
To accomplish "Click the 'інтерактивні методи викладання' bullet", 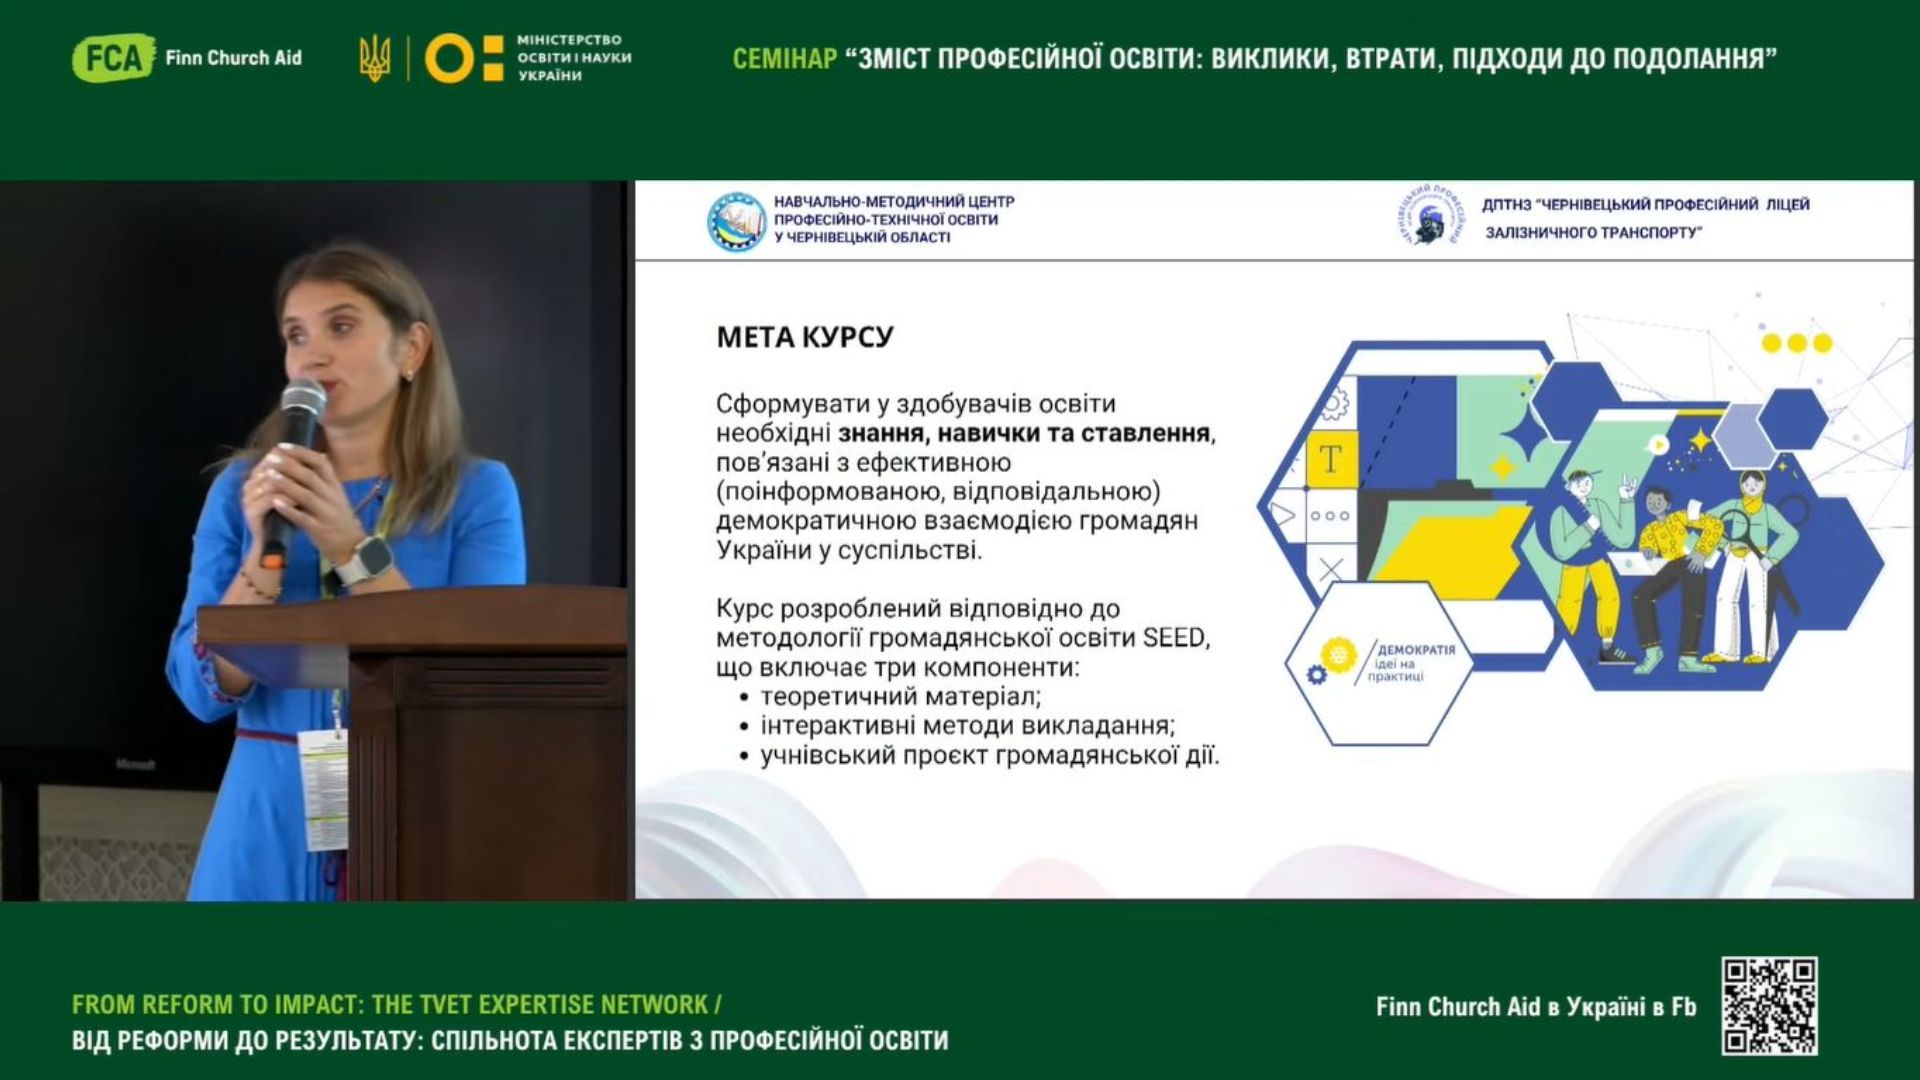I will coord(967,726).
